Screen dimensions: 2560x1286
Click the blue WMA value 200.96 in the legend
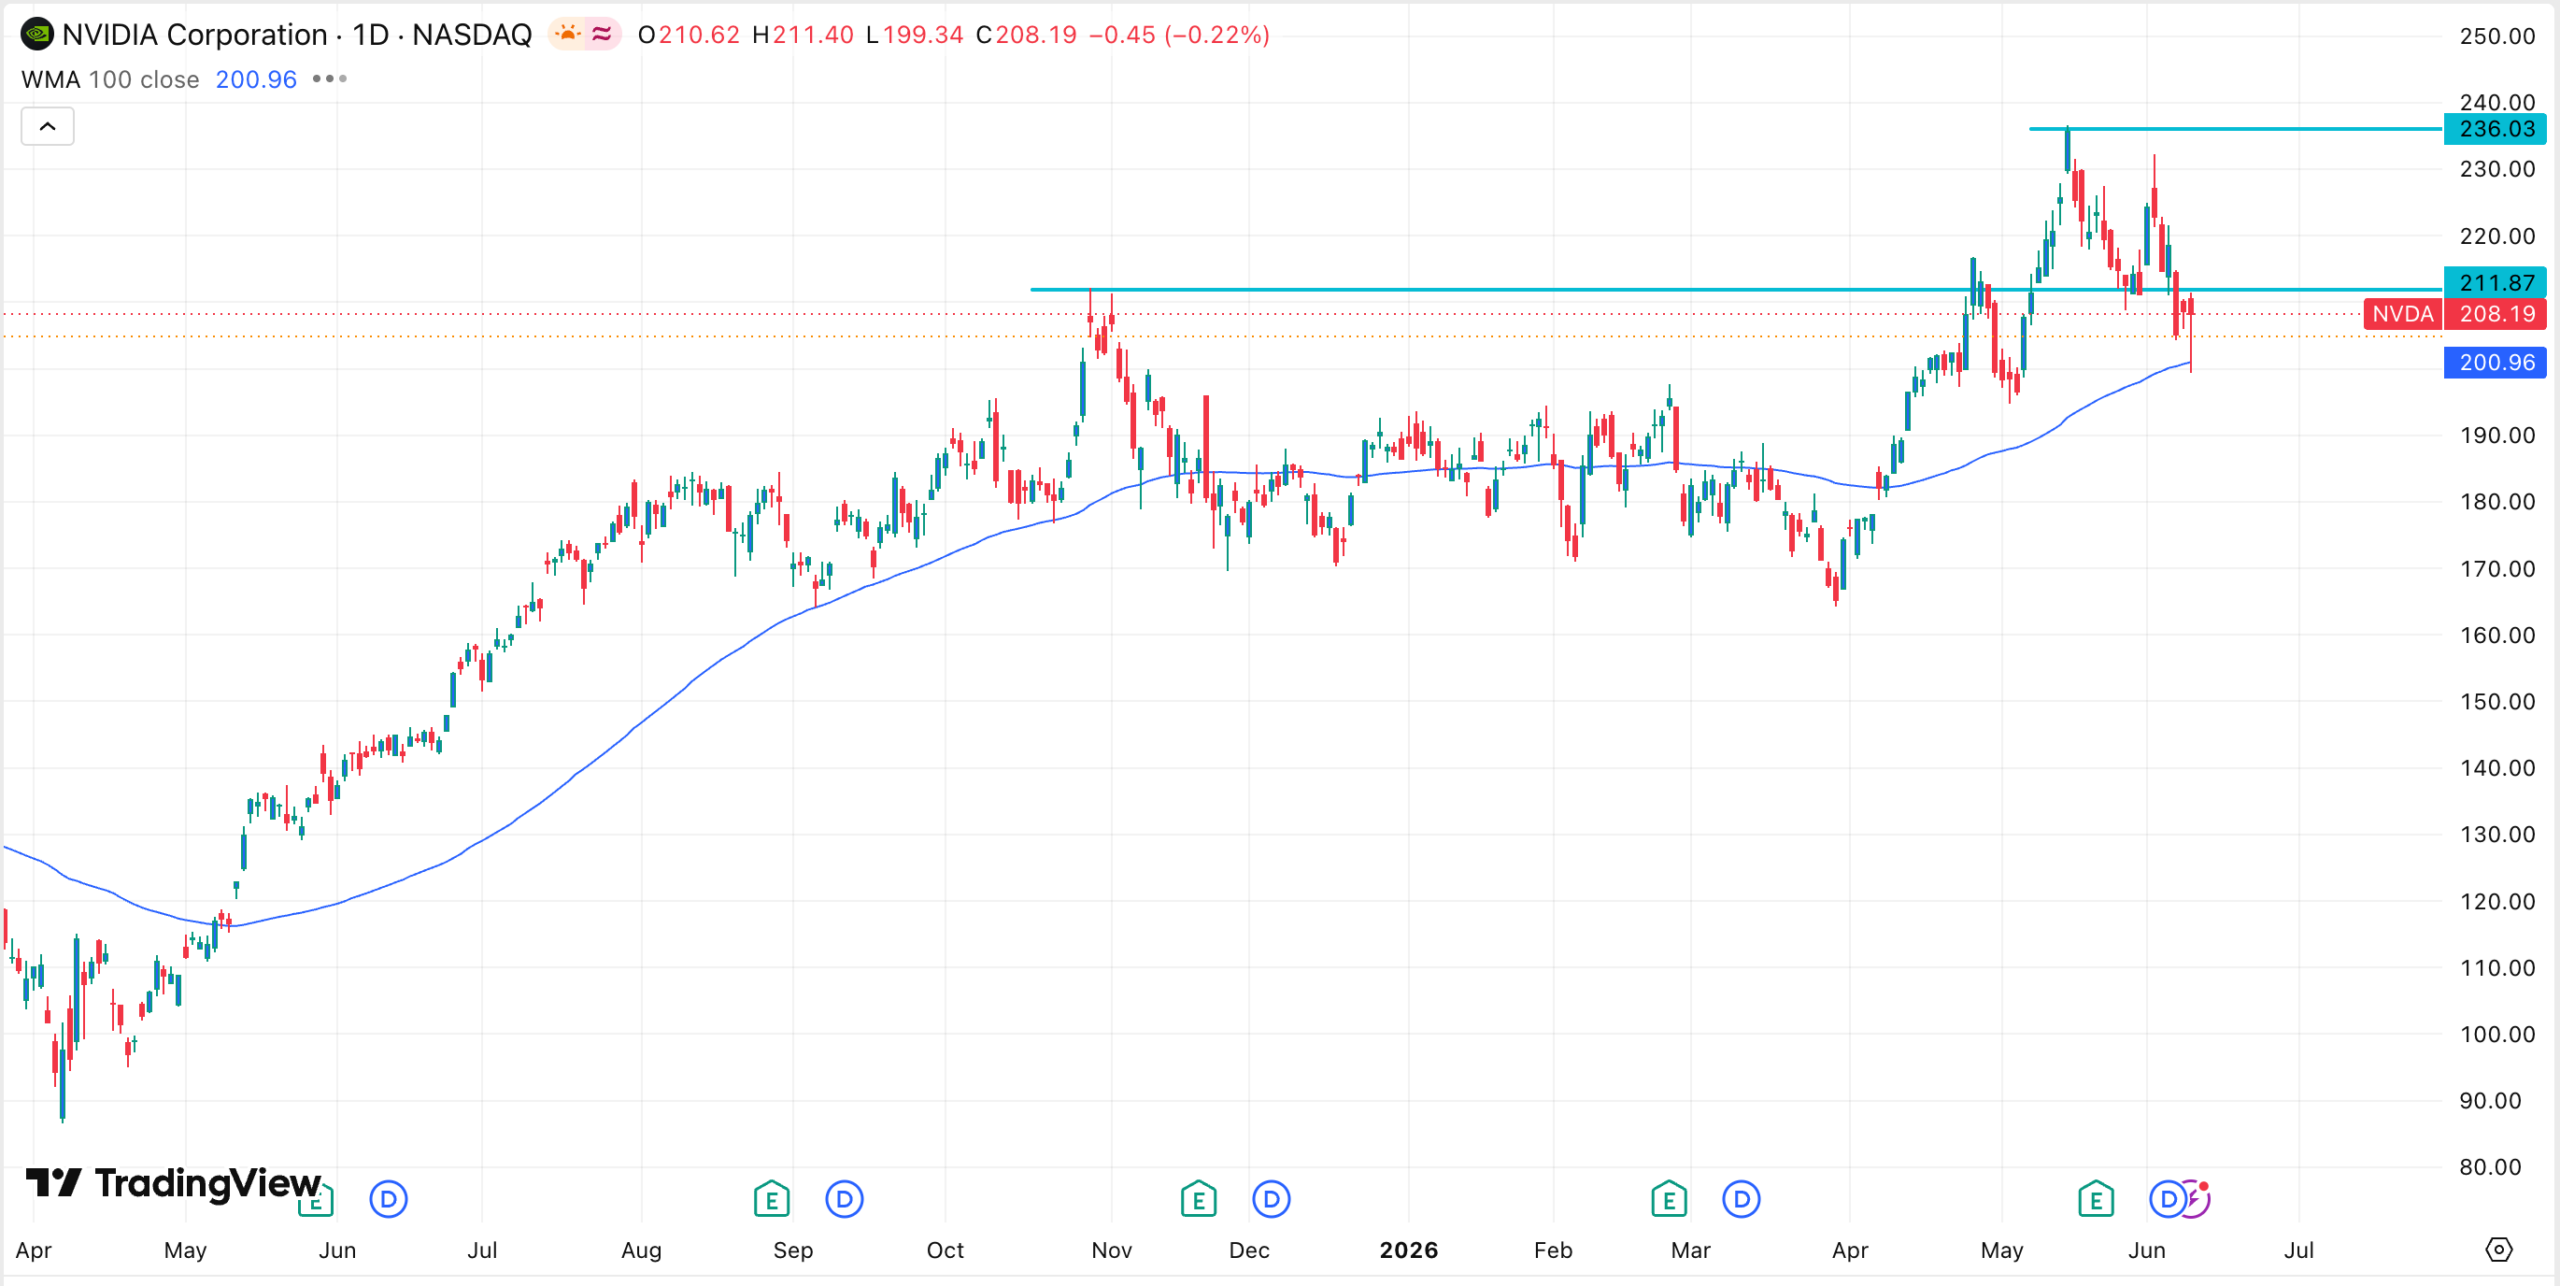(x=256, y=79)
